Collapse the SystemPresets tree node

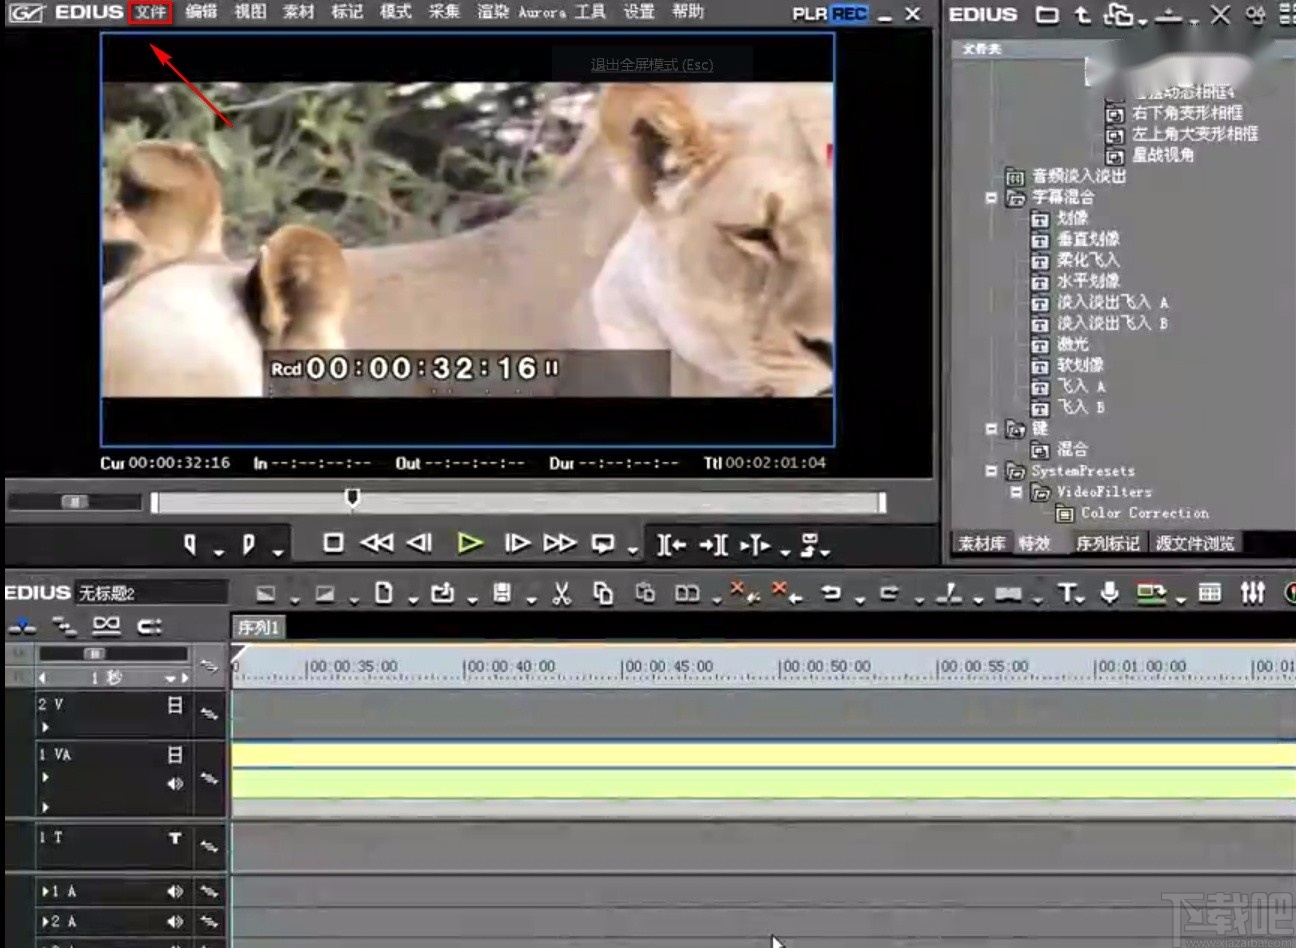point(991,471)
